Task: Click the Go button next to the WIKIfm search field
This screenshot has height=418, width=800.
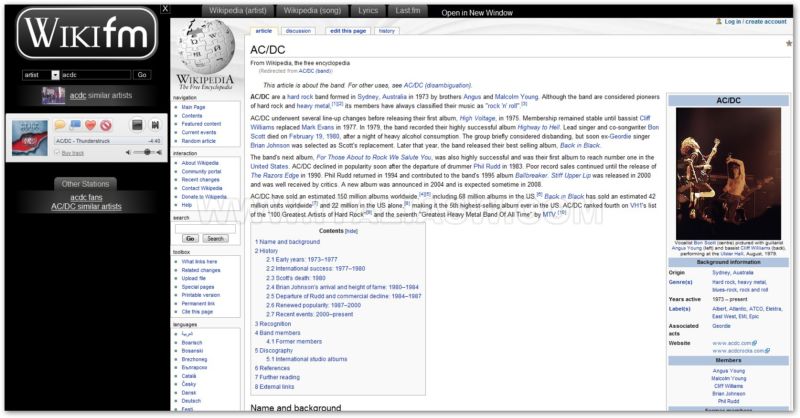Action: click(x=142, y=75)
